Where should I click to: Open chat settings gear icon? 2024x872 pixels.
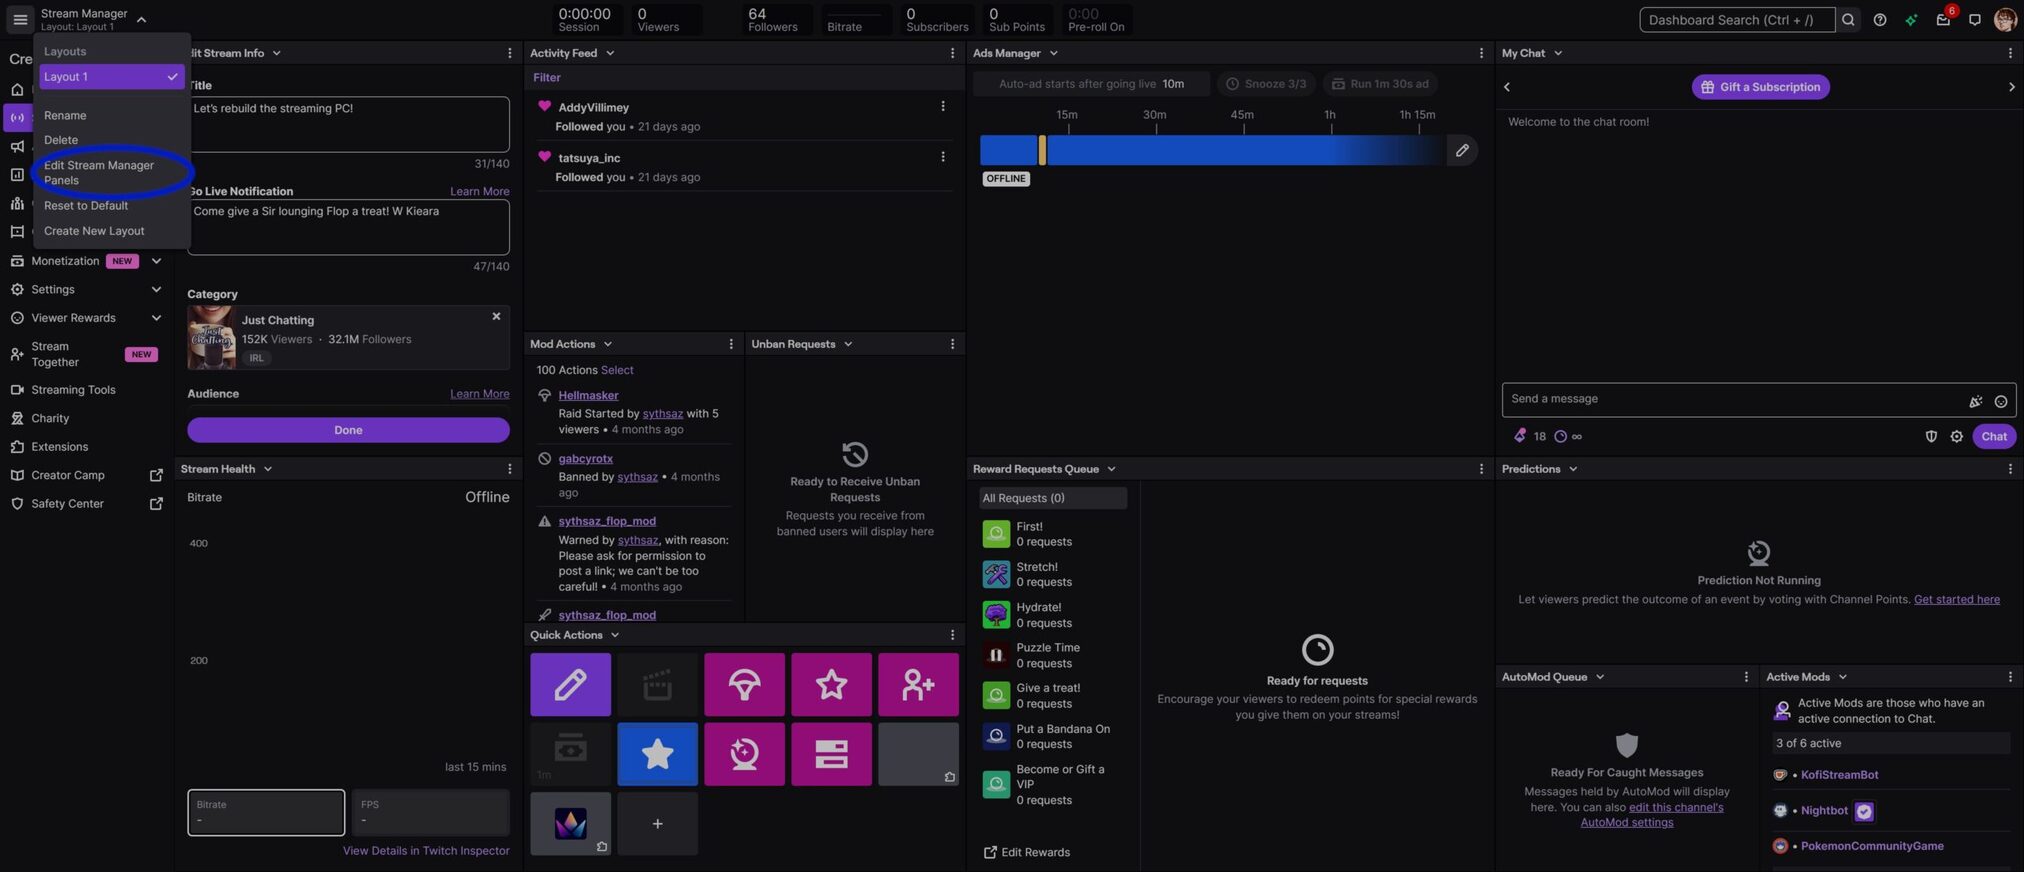(1957, 437)
